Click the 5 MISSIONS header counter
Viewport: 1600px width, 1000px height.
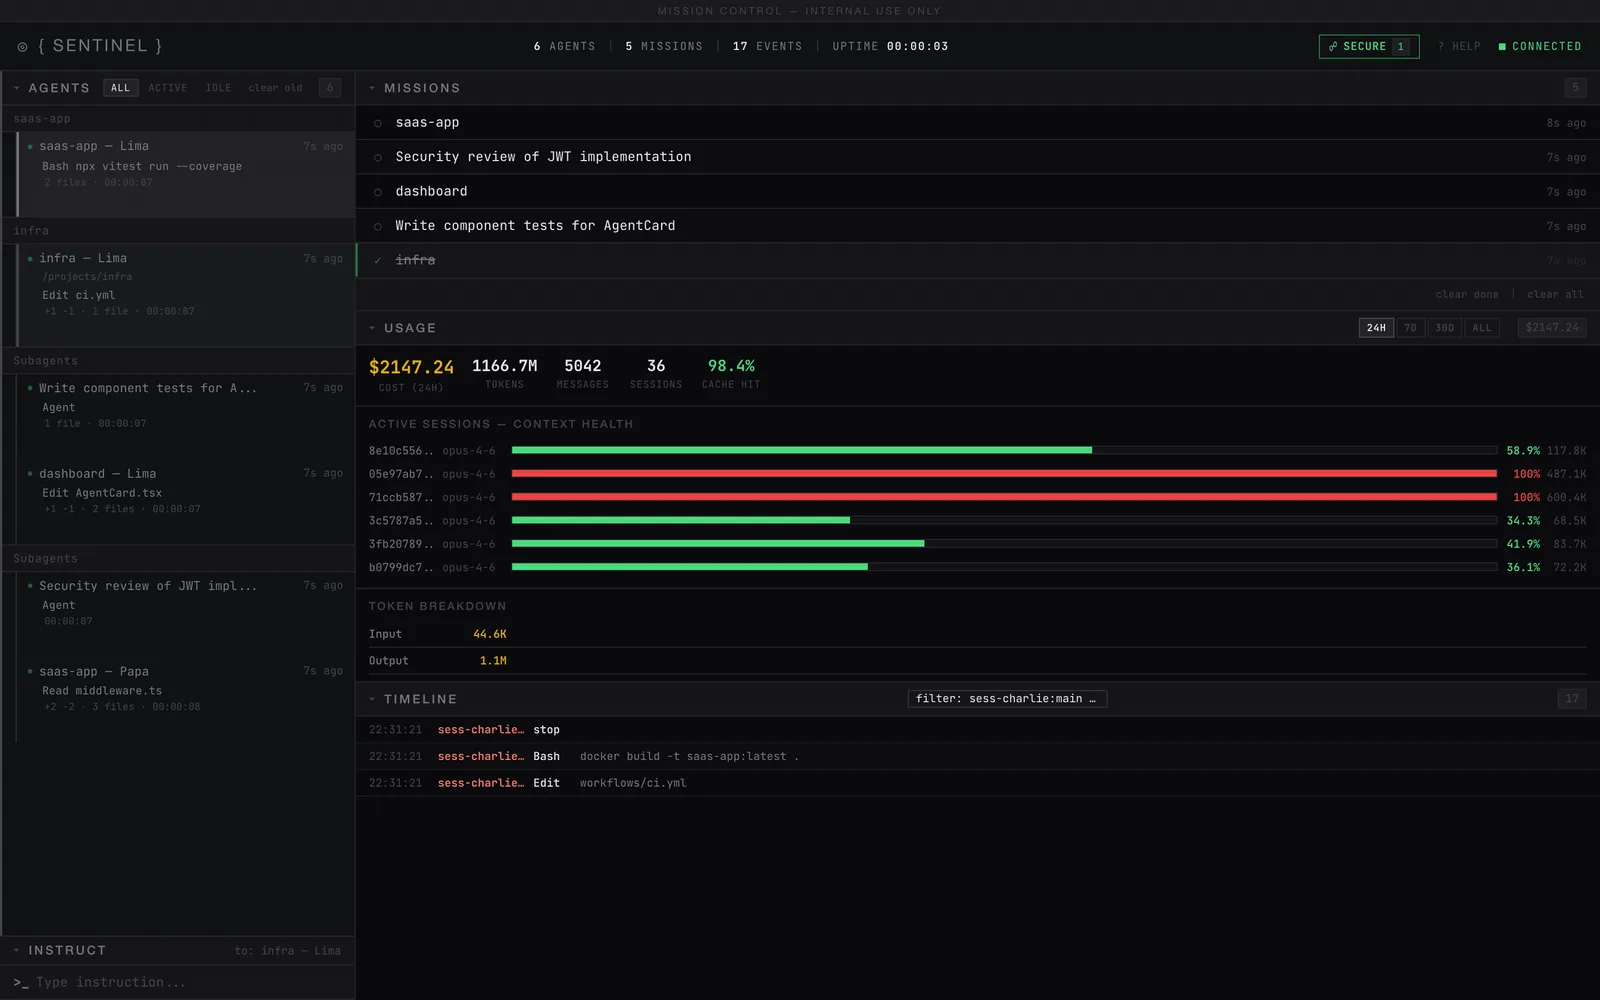(x=664, y=47)
